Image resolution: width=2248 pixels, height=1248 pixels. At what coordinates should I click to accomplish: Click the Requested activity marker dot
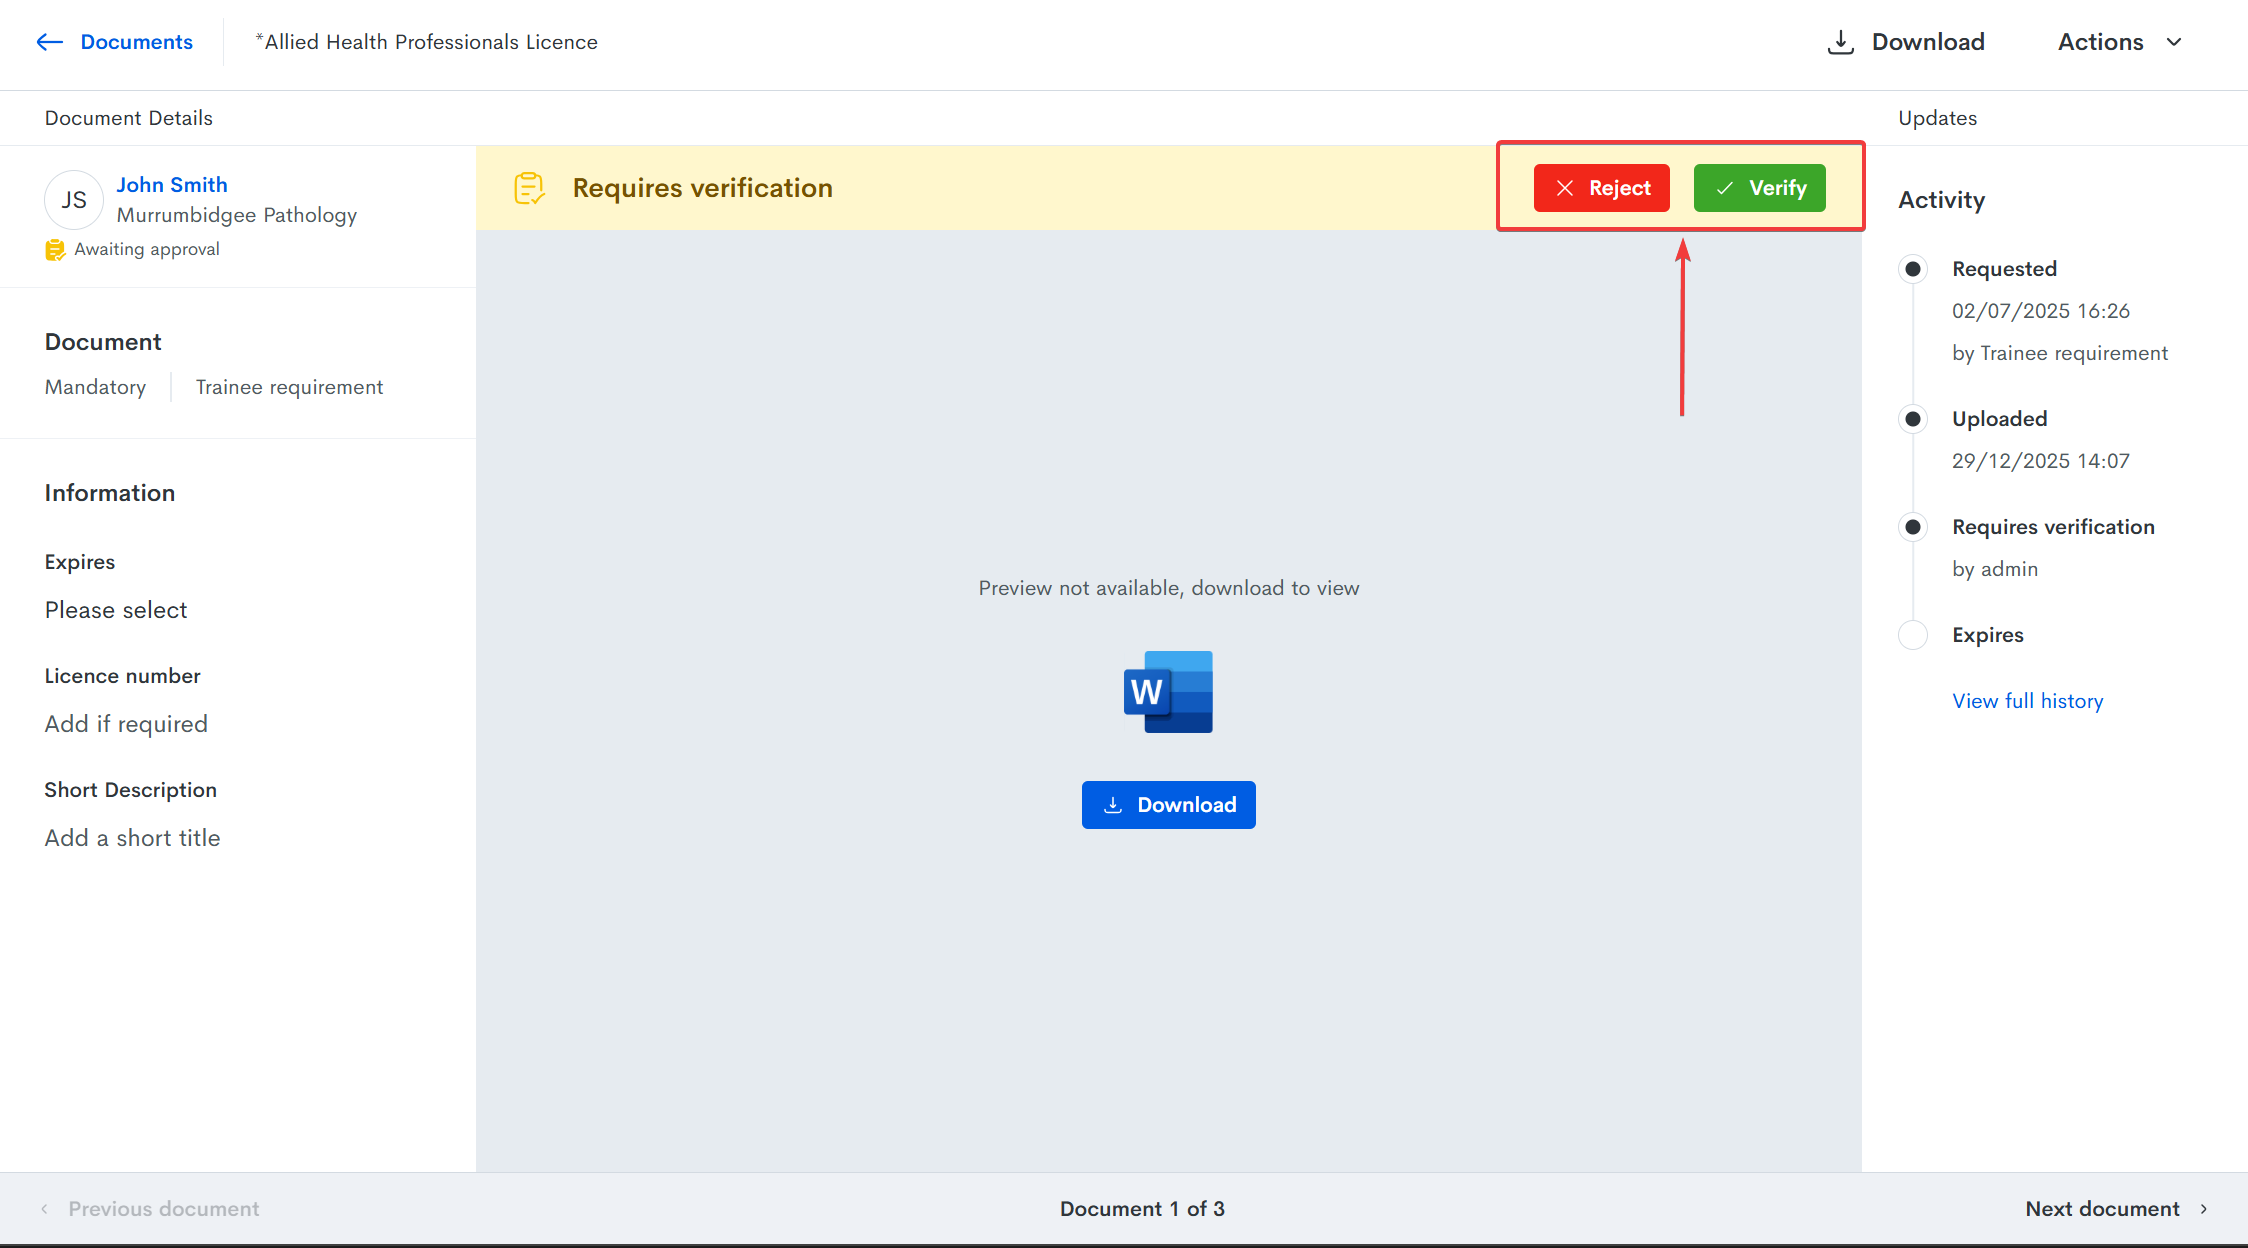1912,269
